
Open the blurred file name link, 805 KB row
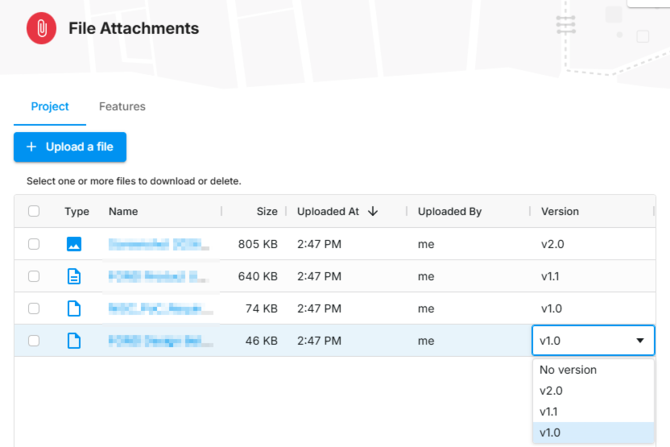[x=159, y=244]
